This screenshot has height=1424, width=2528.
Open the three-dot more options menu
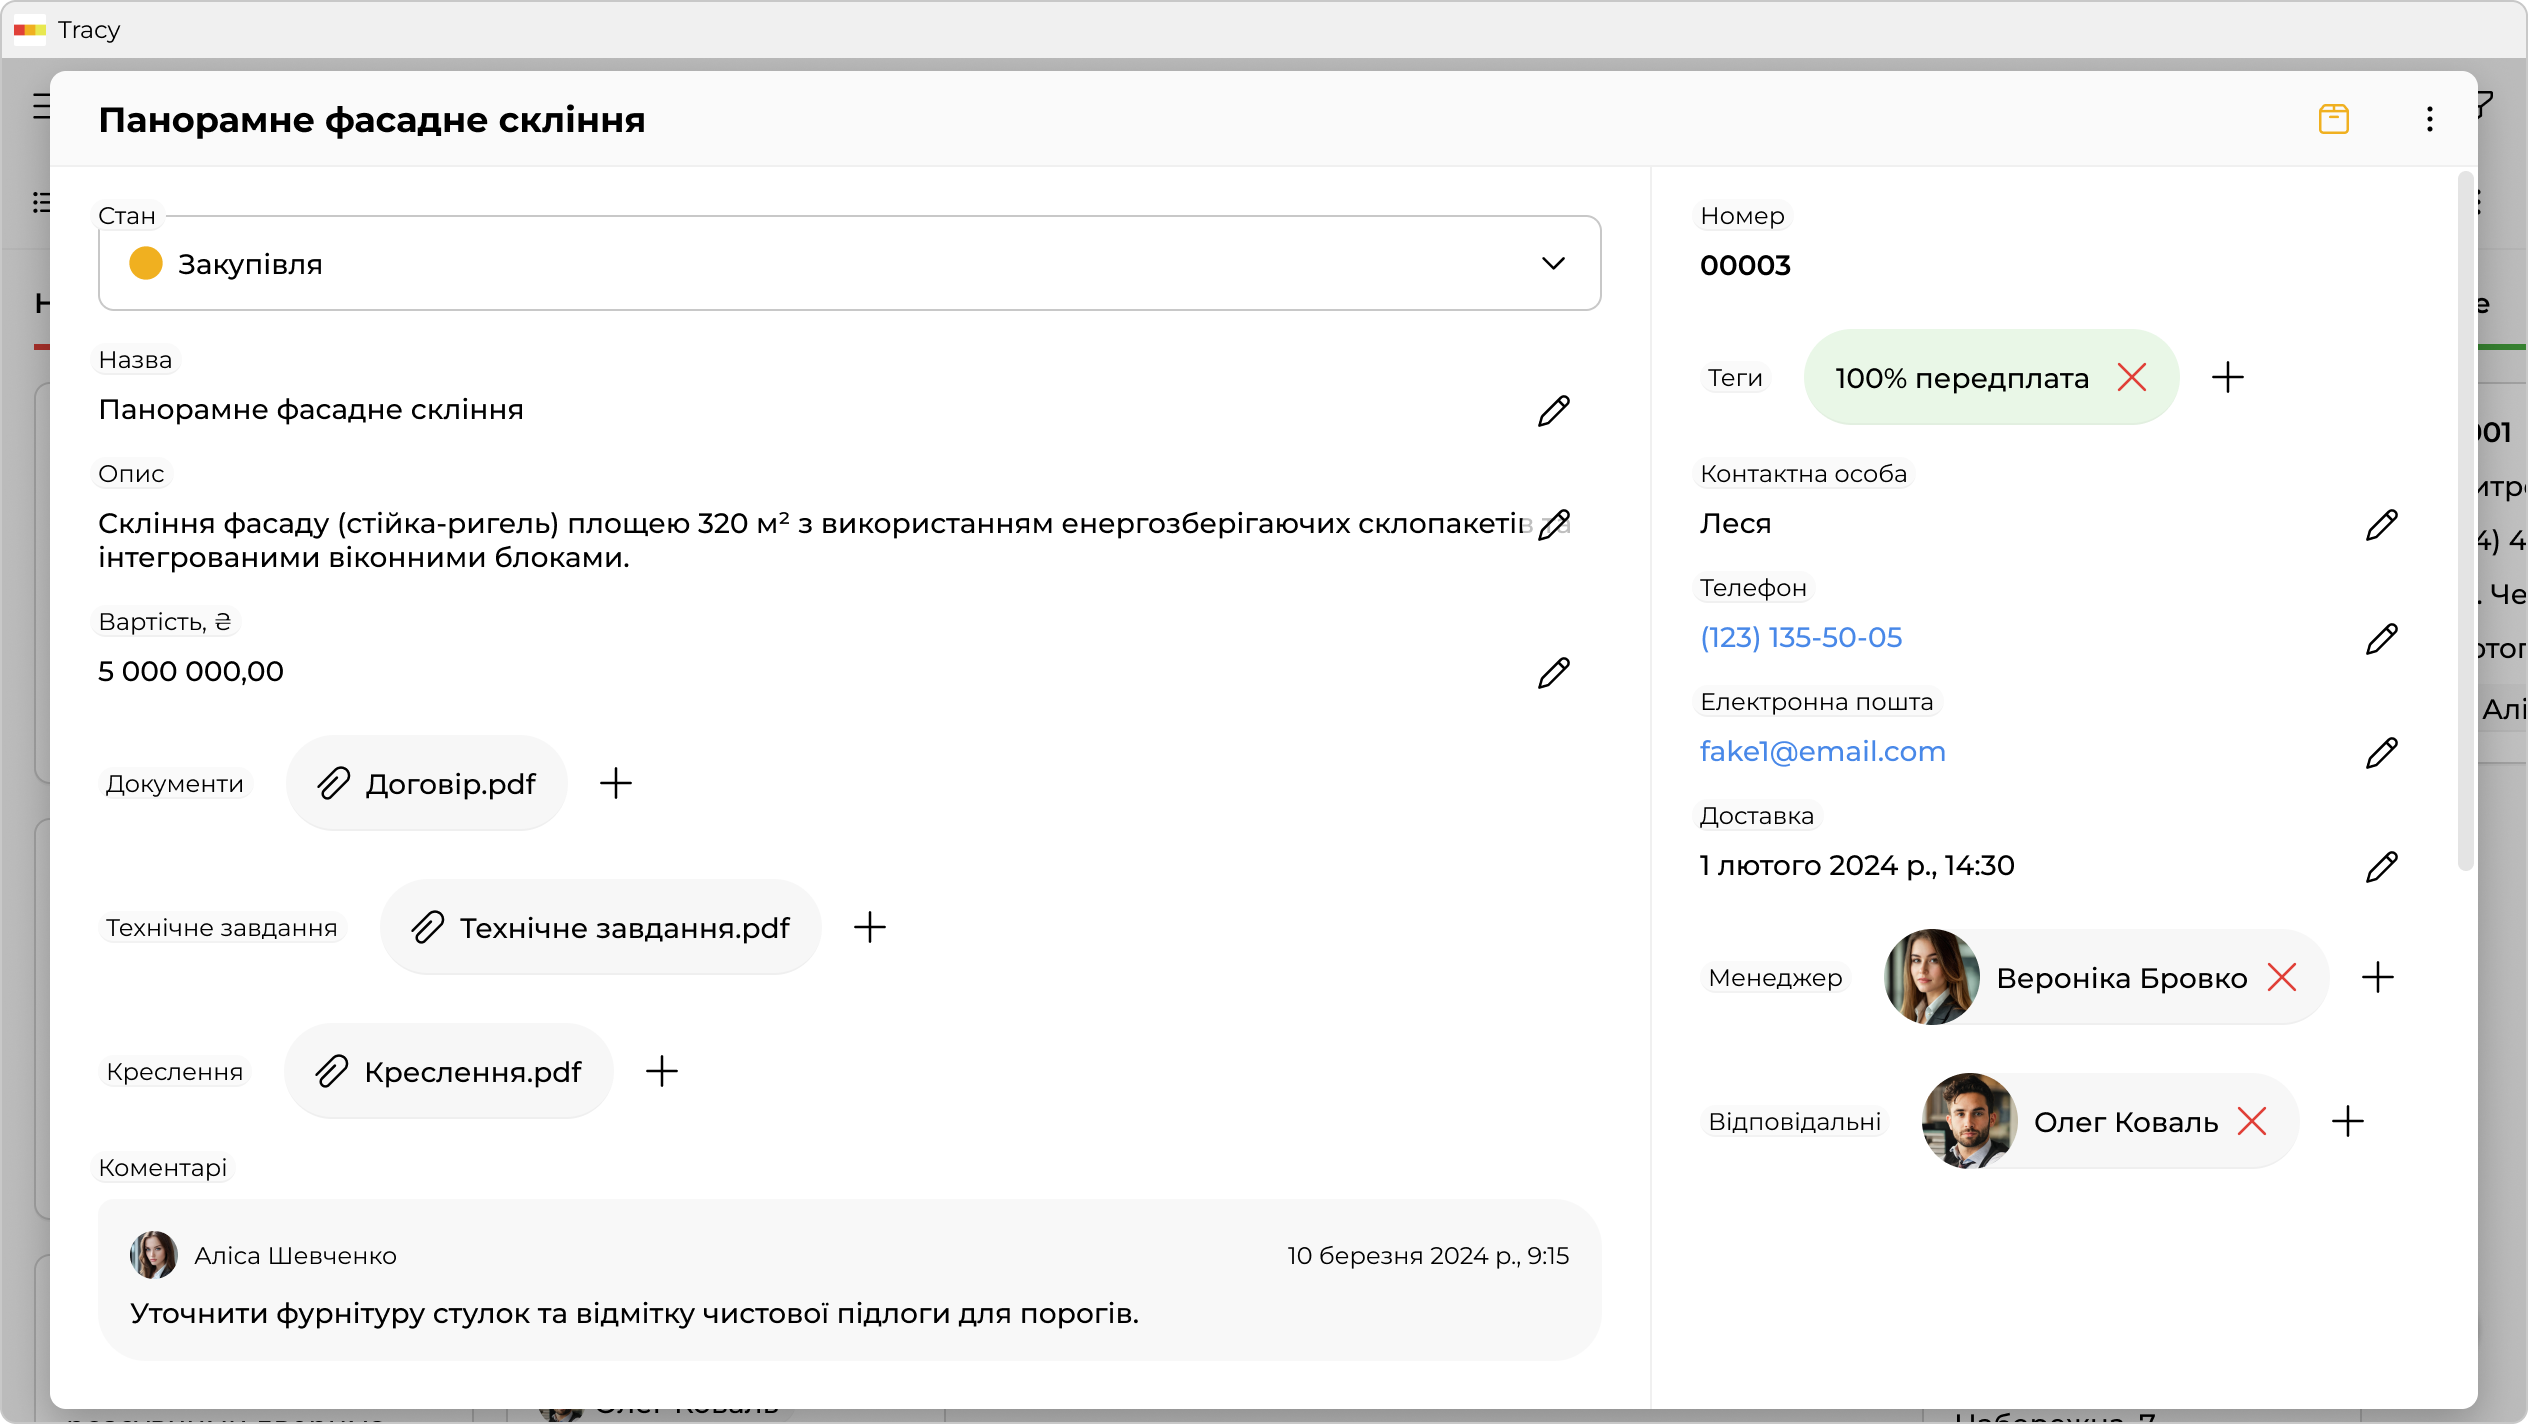[x=2429, y=119]
